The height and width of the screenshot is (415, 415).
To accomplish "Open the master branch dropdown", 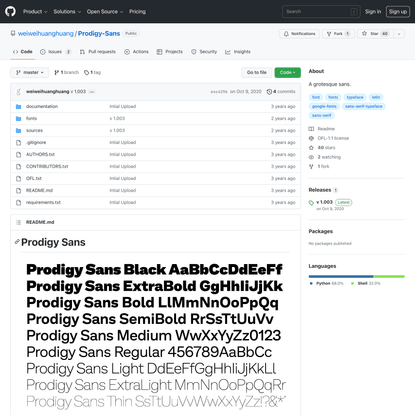I will [30, 72].
